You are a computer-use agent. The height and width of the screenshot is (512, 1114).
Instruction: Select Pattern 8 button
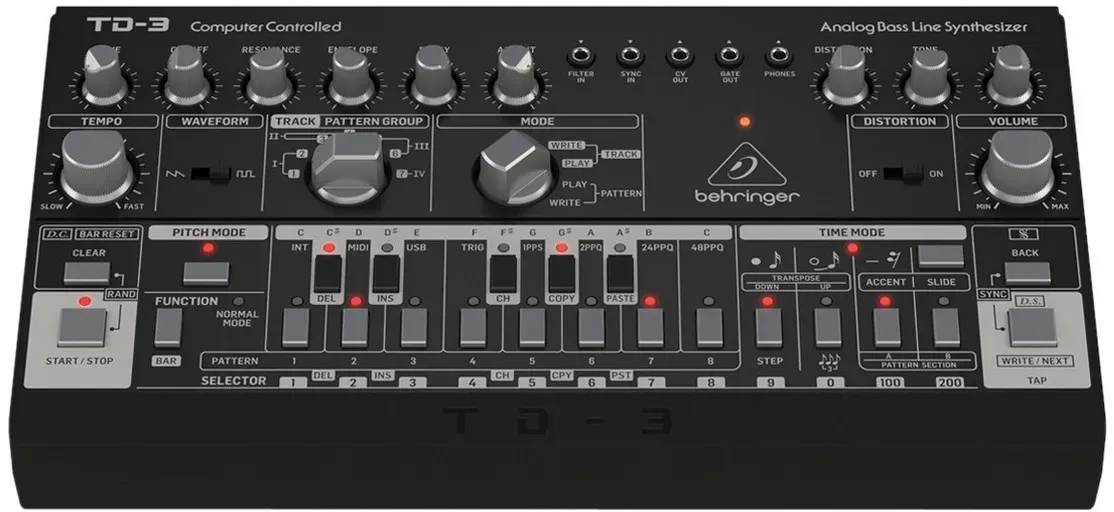(709, 328)
